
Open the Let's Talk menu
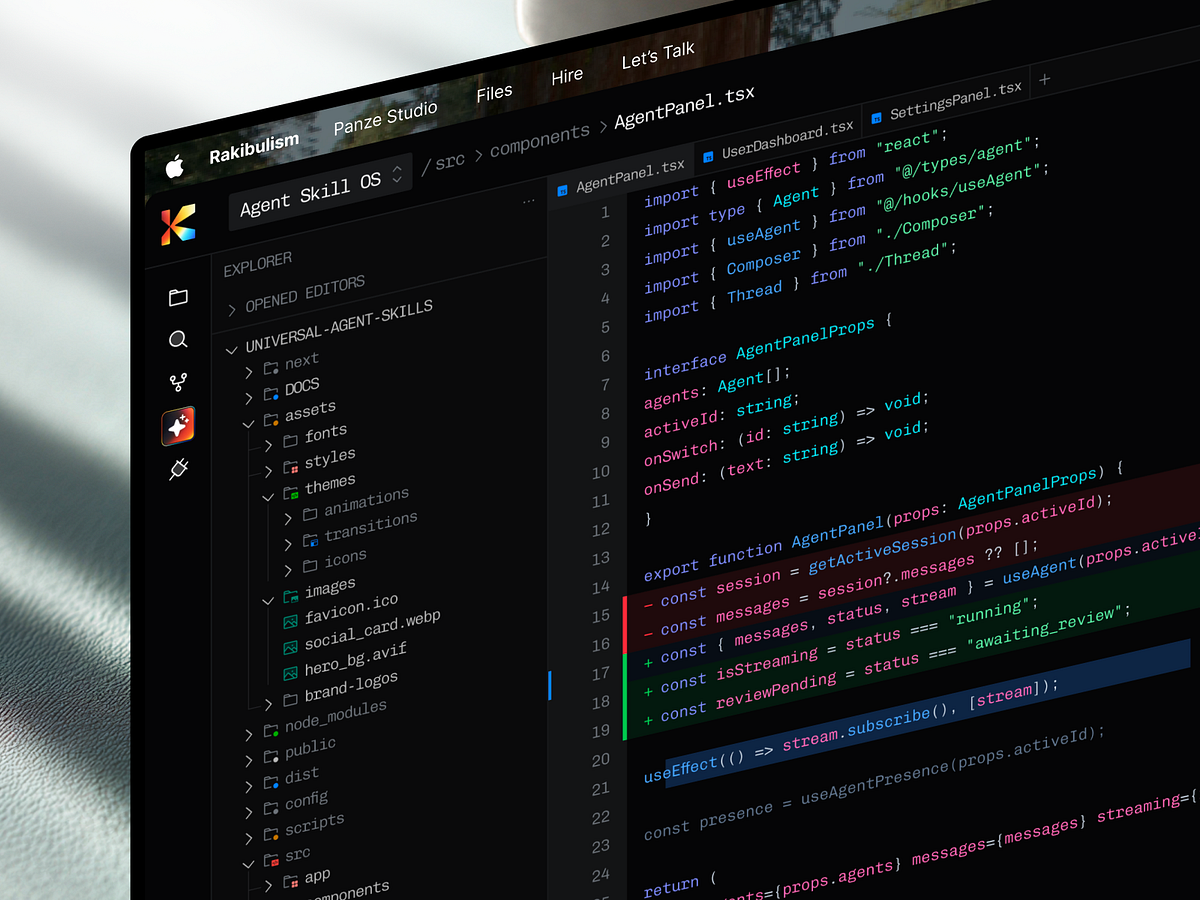pyautogui.click(x=658, y=57)
